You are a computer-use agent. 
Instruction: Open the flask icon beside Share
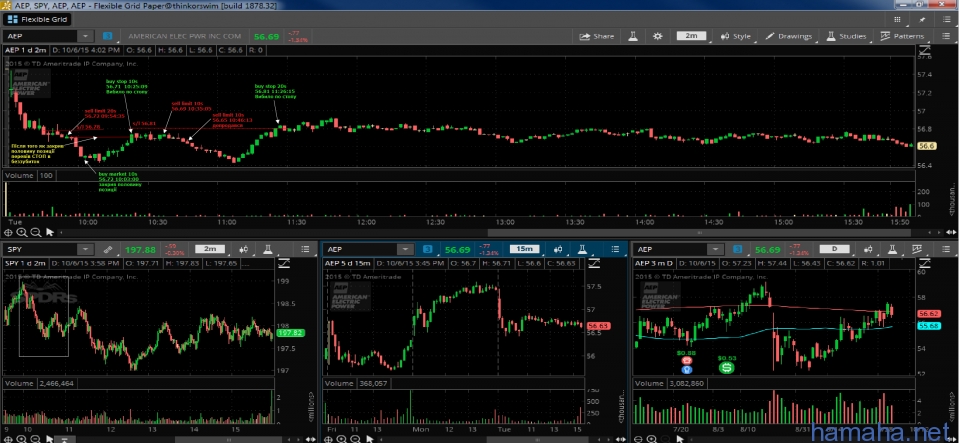click(633, 37)
